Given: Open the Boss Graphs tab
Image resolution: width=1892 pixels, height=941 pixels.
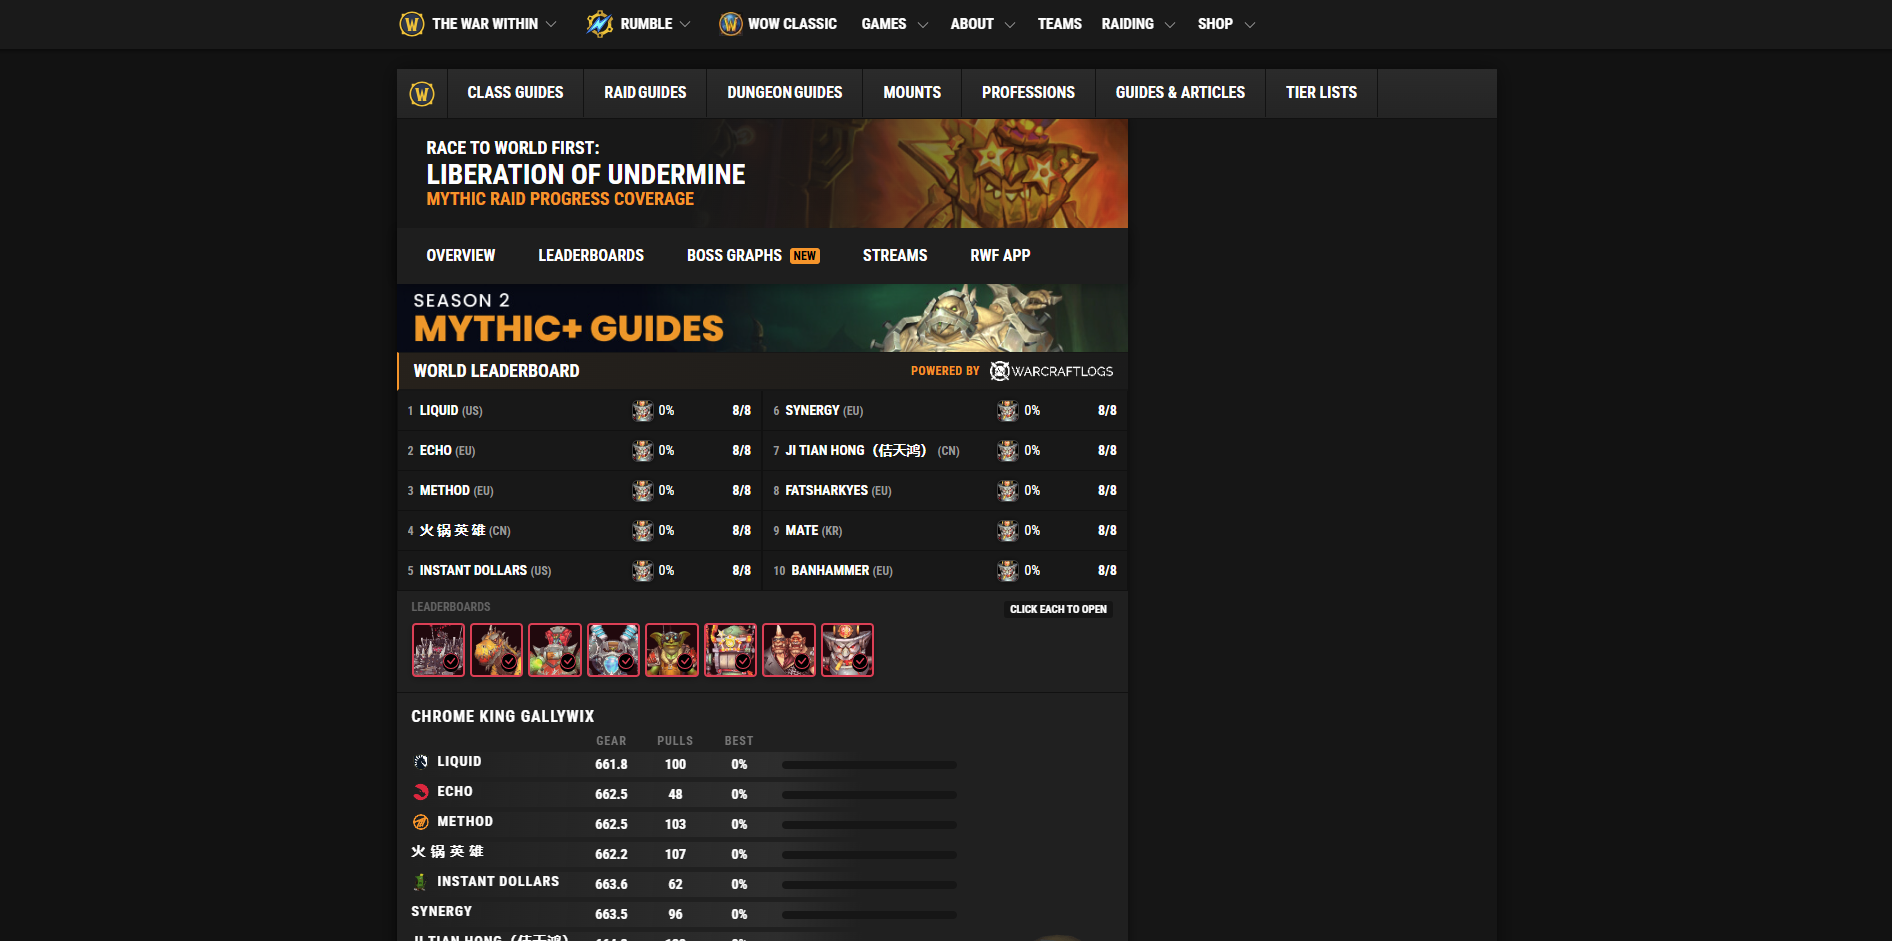Looking at the screenshot, I should pyautogui.click(x=753, y=256).
